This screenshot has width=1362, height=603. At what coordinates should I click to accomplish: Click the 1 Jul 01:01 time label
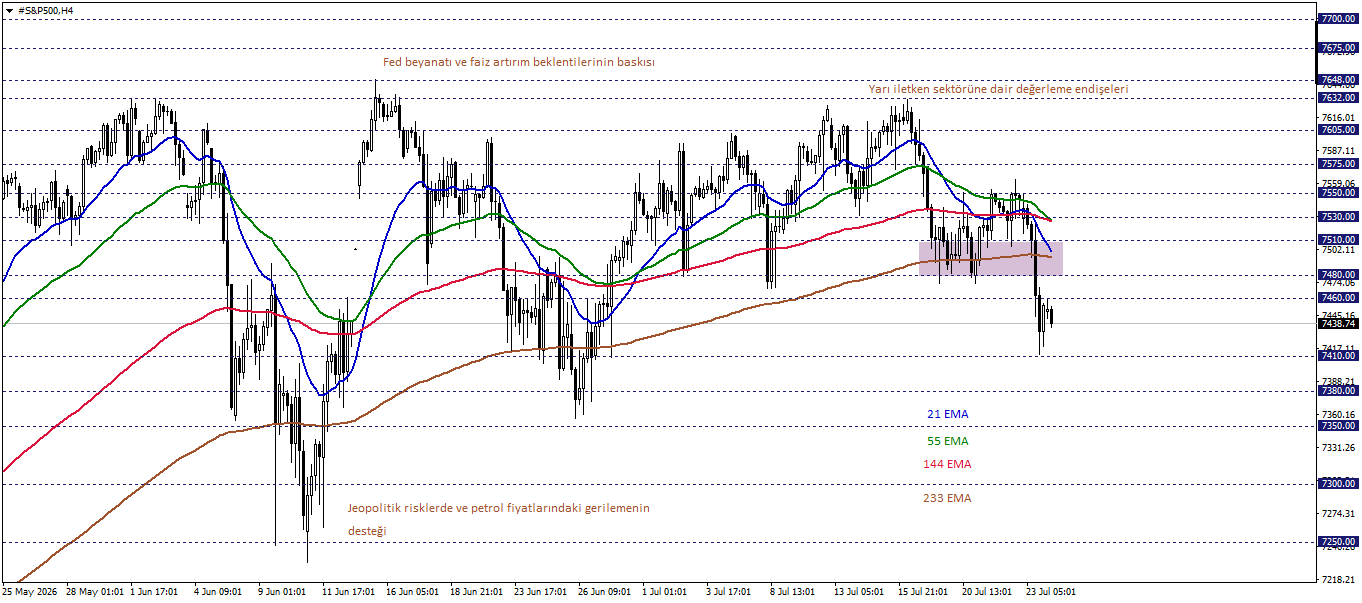pos(665,592)
